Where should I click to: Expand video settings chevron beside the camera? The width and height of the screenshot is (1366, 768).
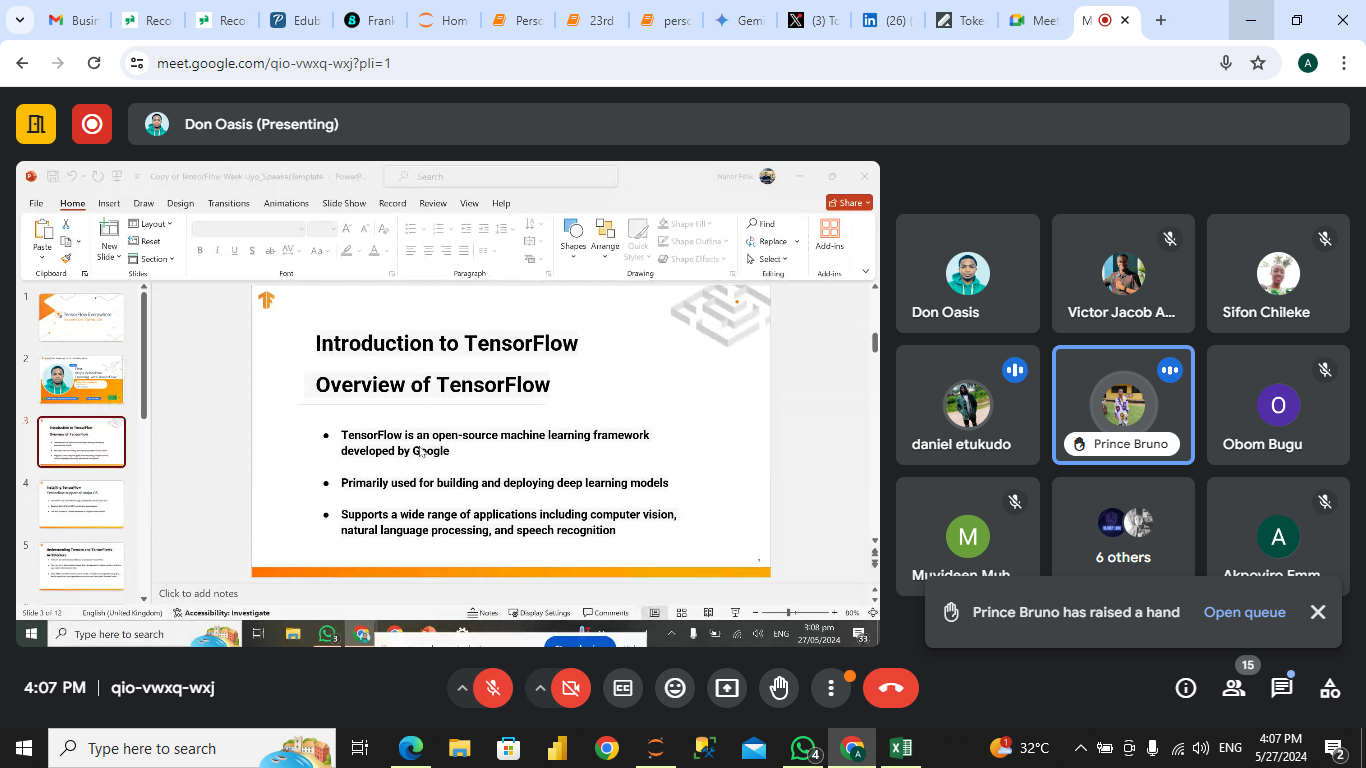(x=540, y=688)
